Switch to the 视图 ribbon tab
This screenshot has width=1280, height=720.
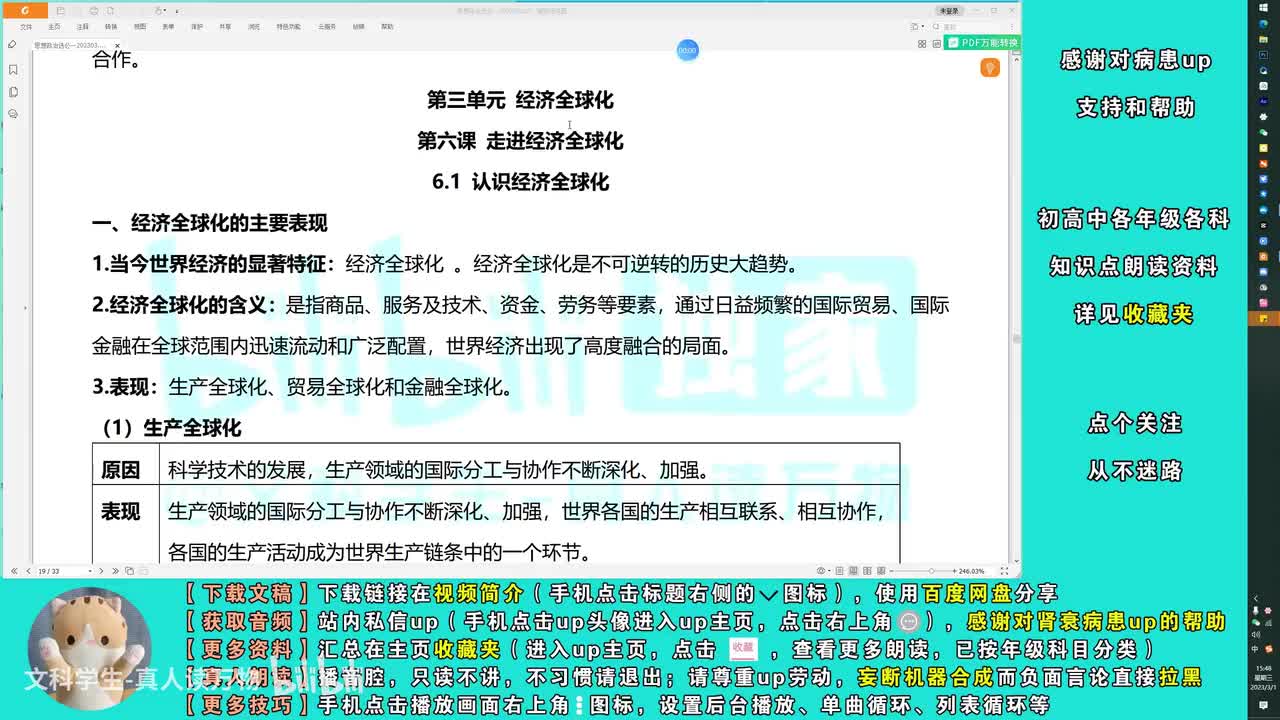[140, 27]
